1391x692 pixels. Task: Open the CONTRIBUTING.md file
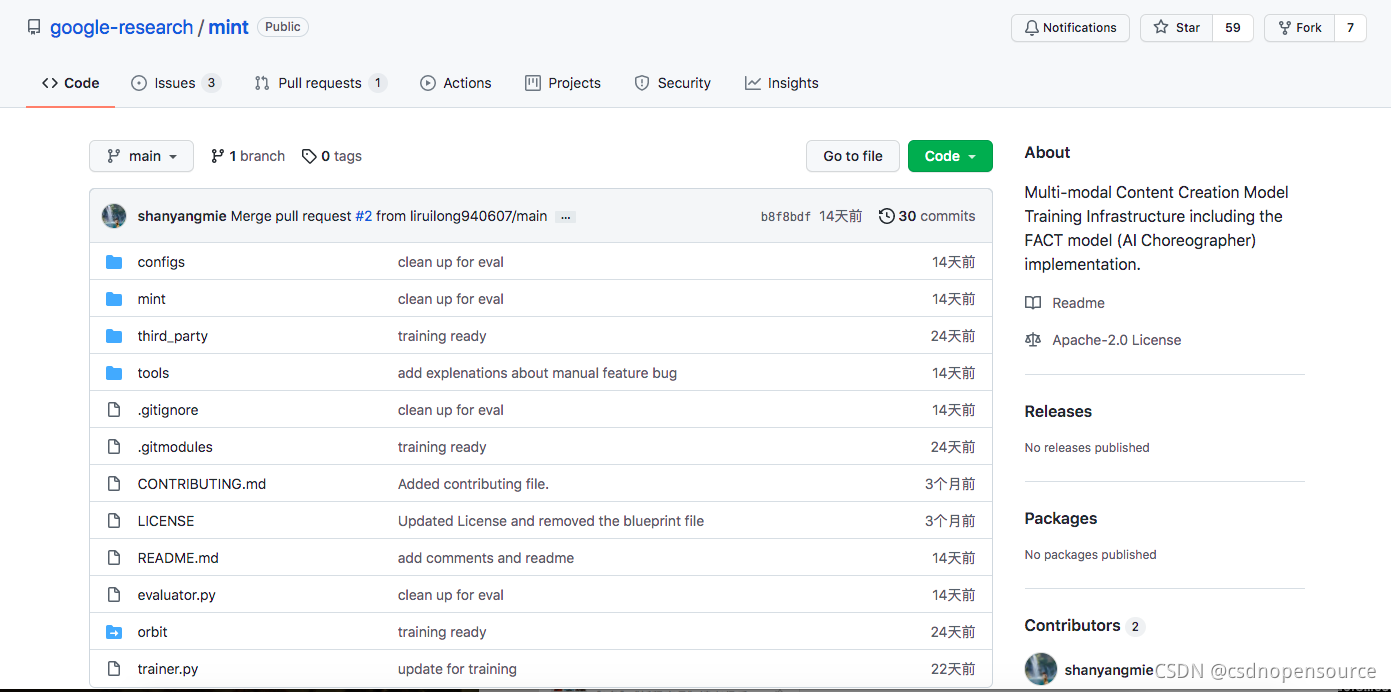(x=202, y=484)
